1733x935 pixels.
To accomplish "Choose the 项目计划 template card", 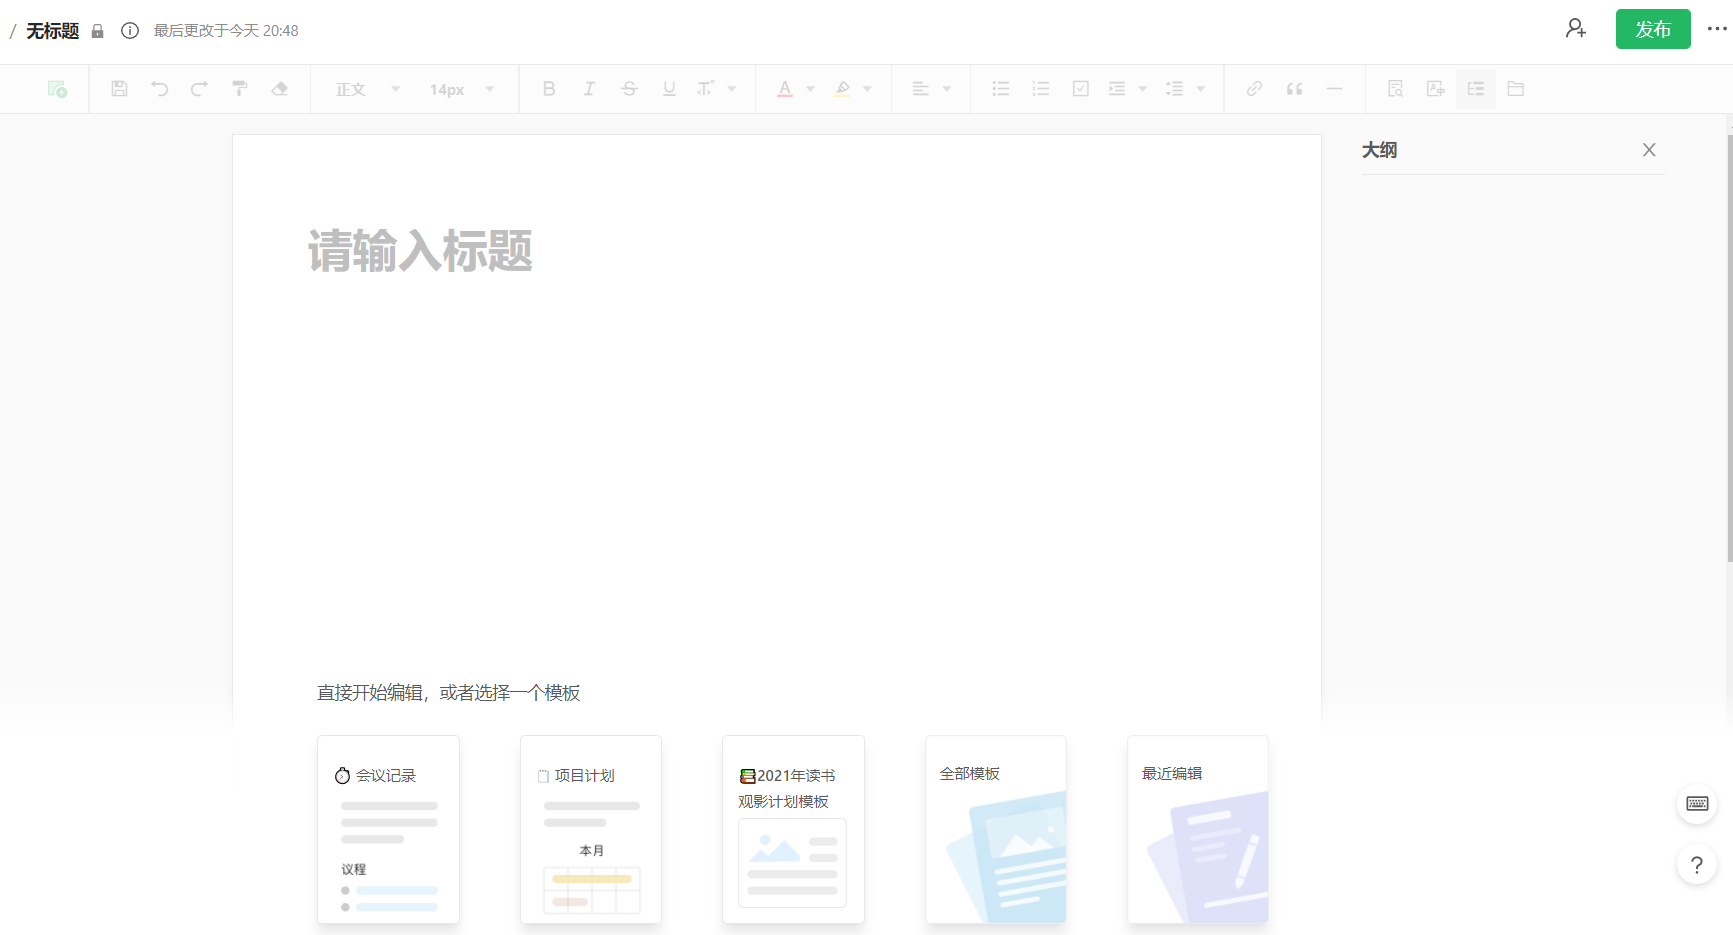I will (591, 830).
